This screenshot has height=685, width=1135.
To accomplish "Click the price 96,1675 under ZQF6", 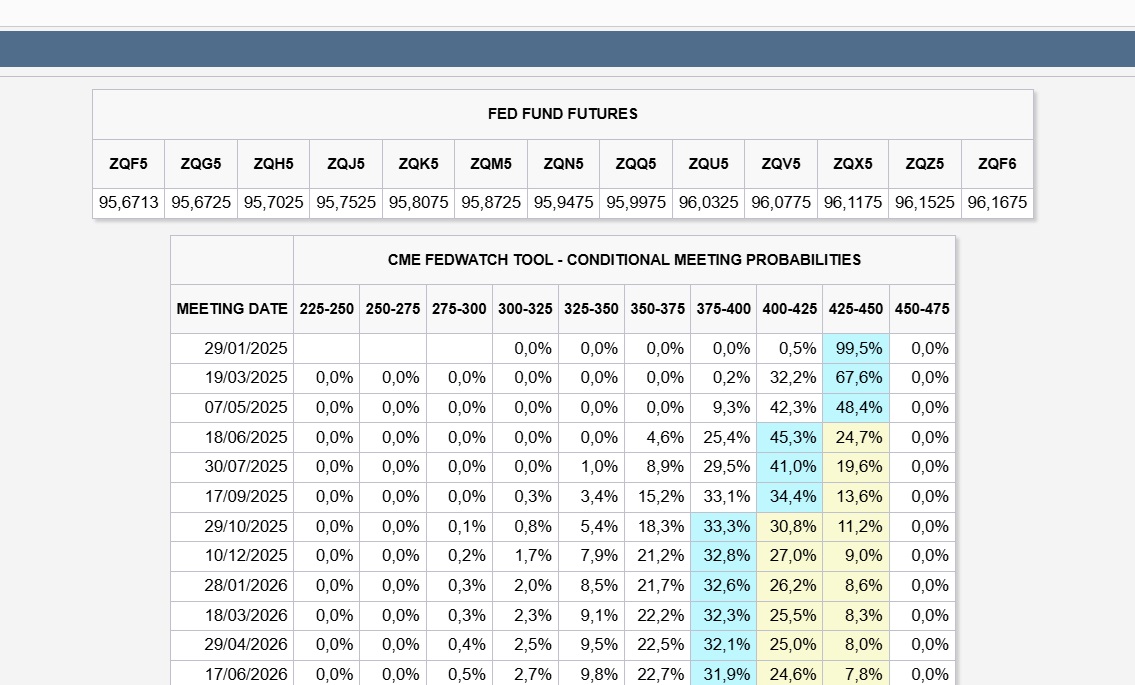I will point(996,202).
